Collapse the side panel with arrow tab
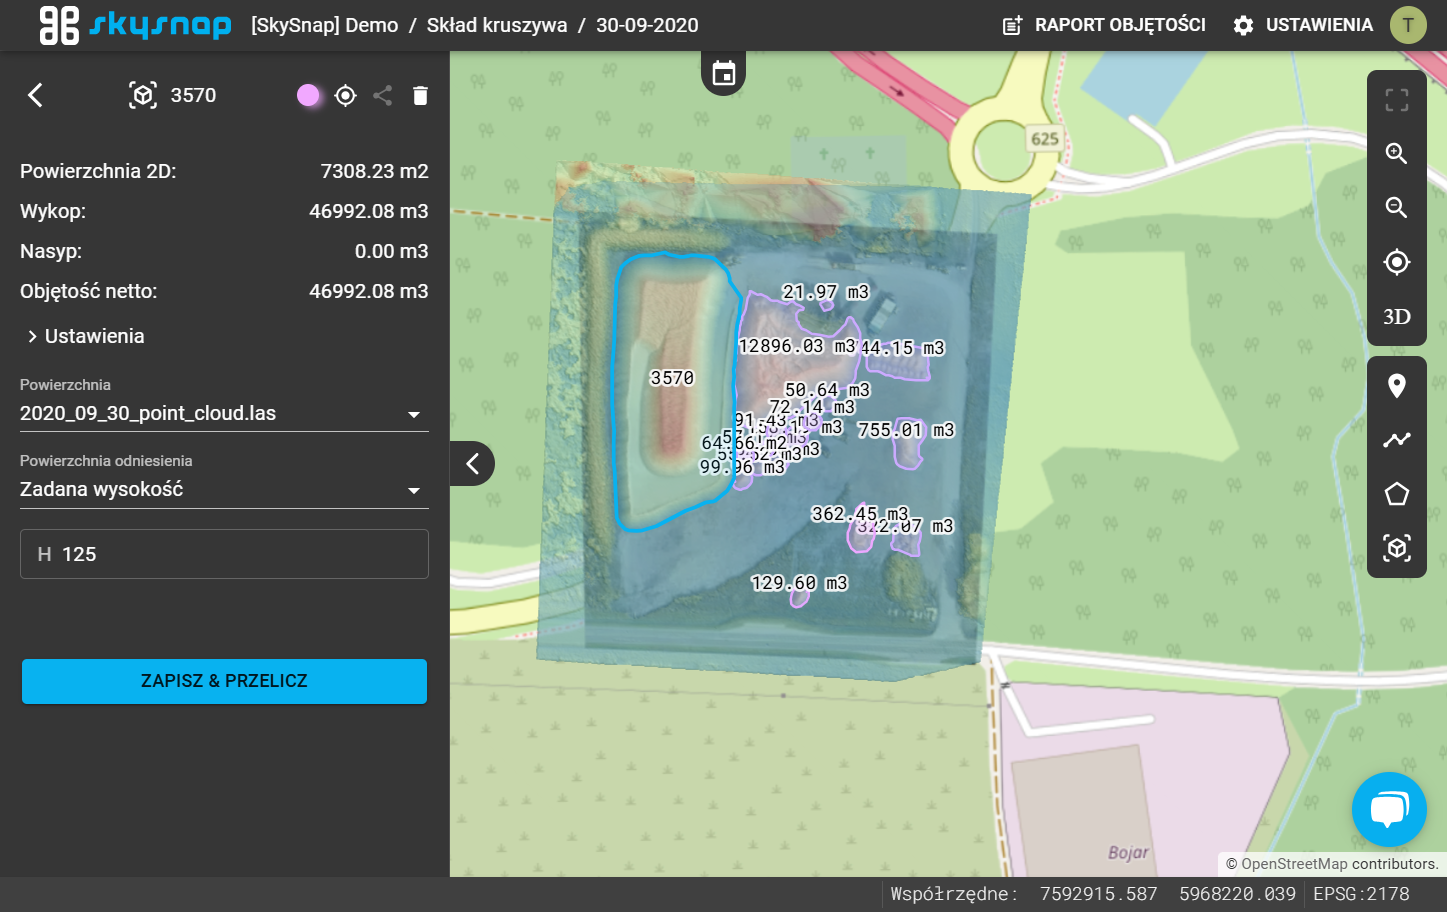The image size is (1447, 912). point(472,463)
